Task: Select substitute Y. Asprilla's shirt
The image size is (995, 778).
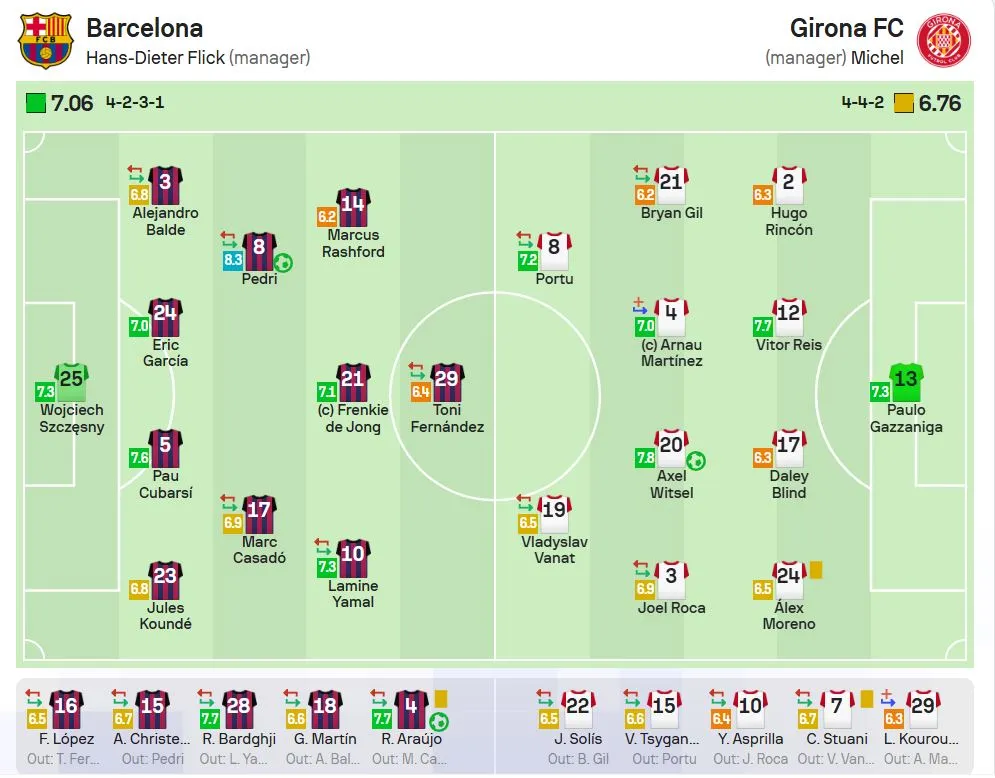Action: point(751,708)
